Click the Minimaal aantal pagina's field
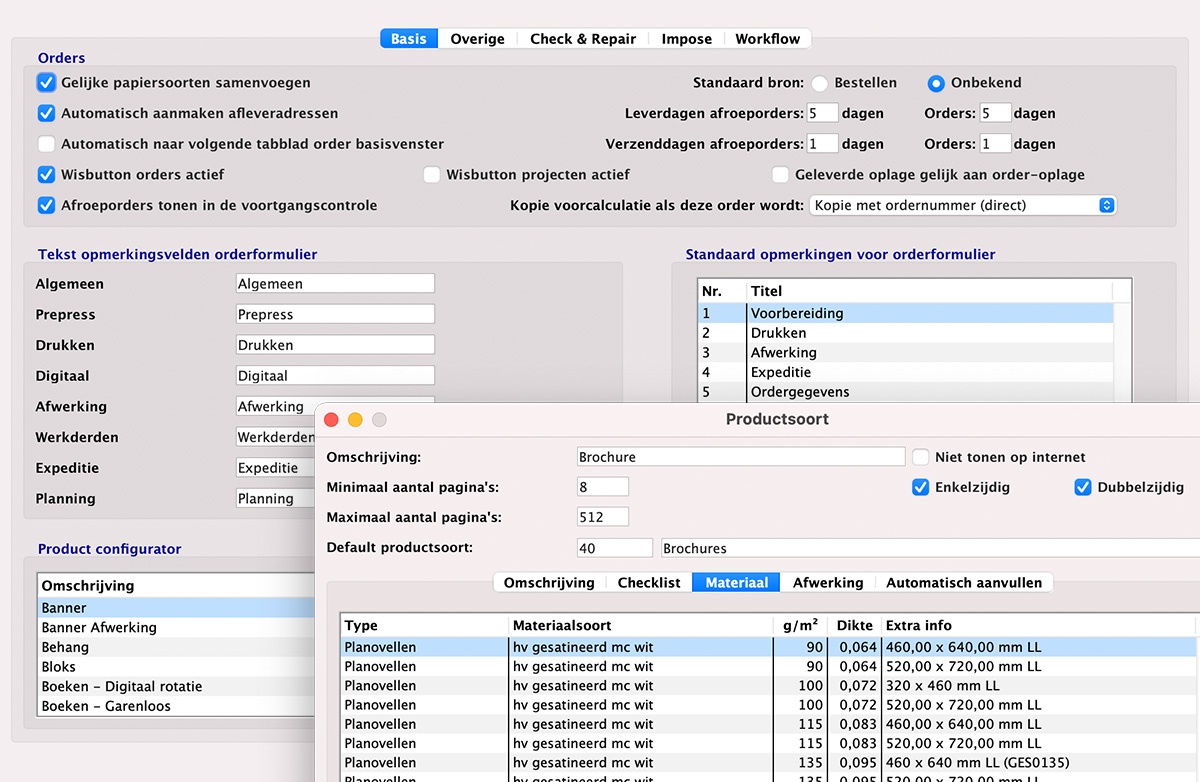This screenshot has width=1200, height=782. [603, 487]
